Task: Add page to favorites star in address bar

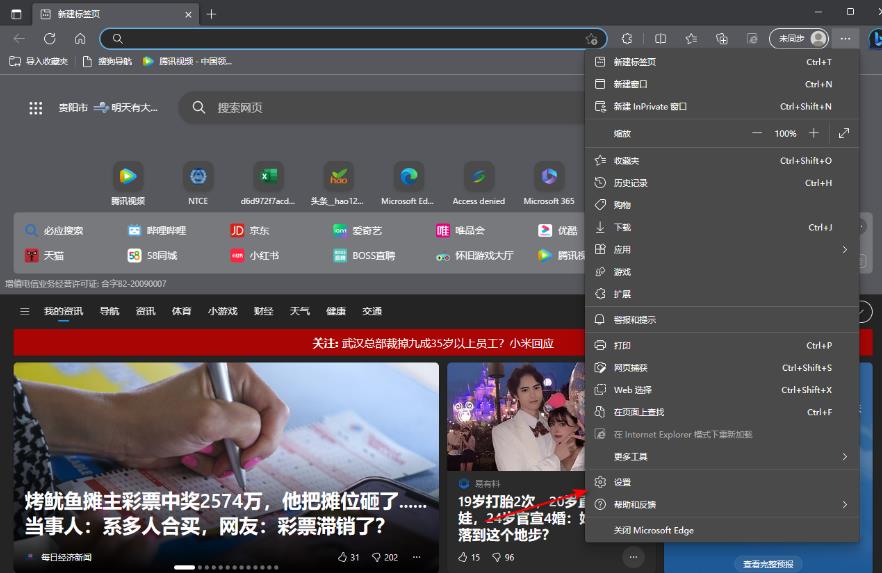Action: pos(591,39)
